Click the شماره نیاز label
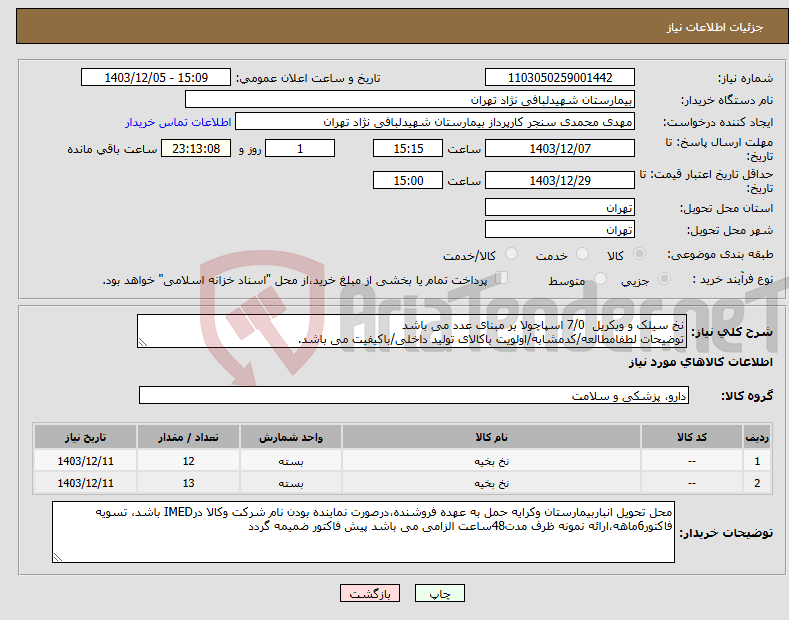 pyautogui.click(x=745, y=78)
